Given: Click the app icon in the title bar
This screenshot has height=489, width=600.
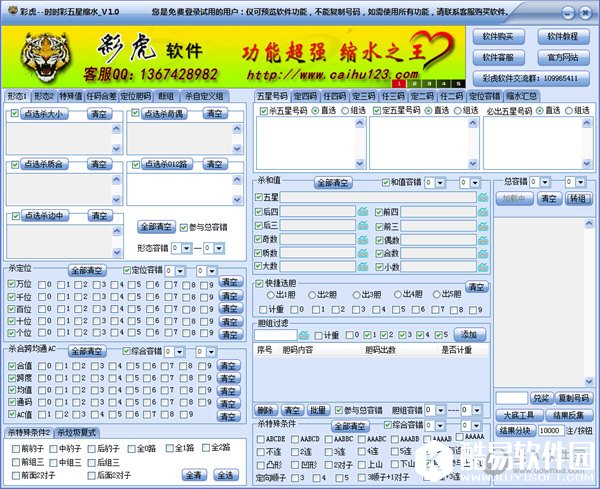Looking at the screenshot, I should [x=13, y=11].
